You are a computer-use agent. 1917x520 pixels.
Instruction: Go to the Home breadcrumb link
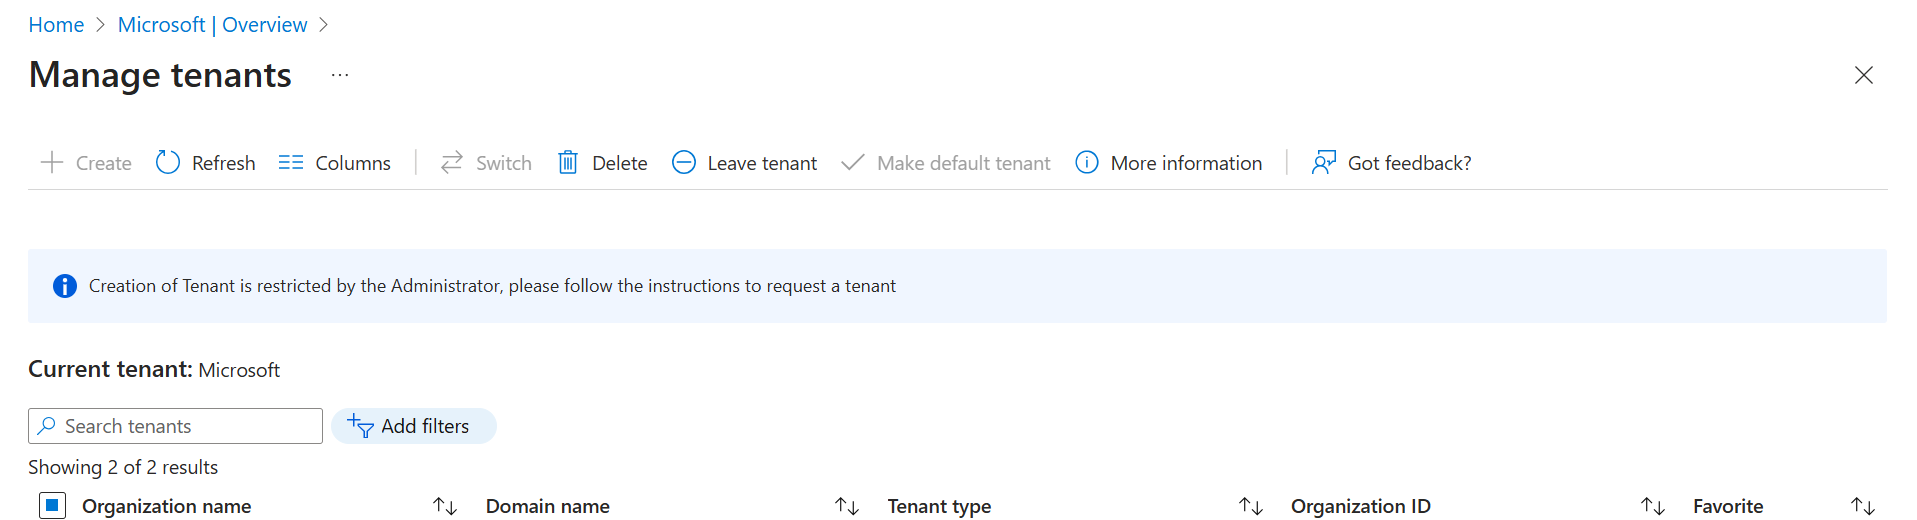[56, 25]
